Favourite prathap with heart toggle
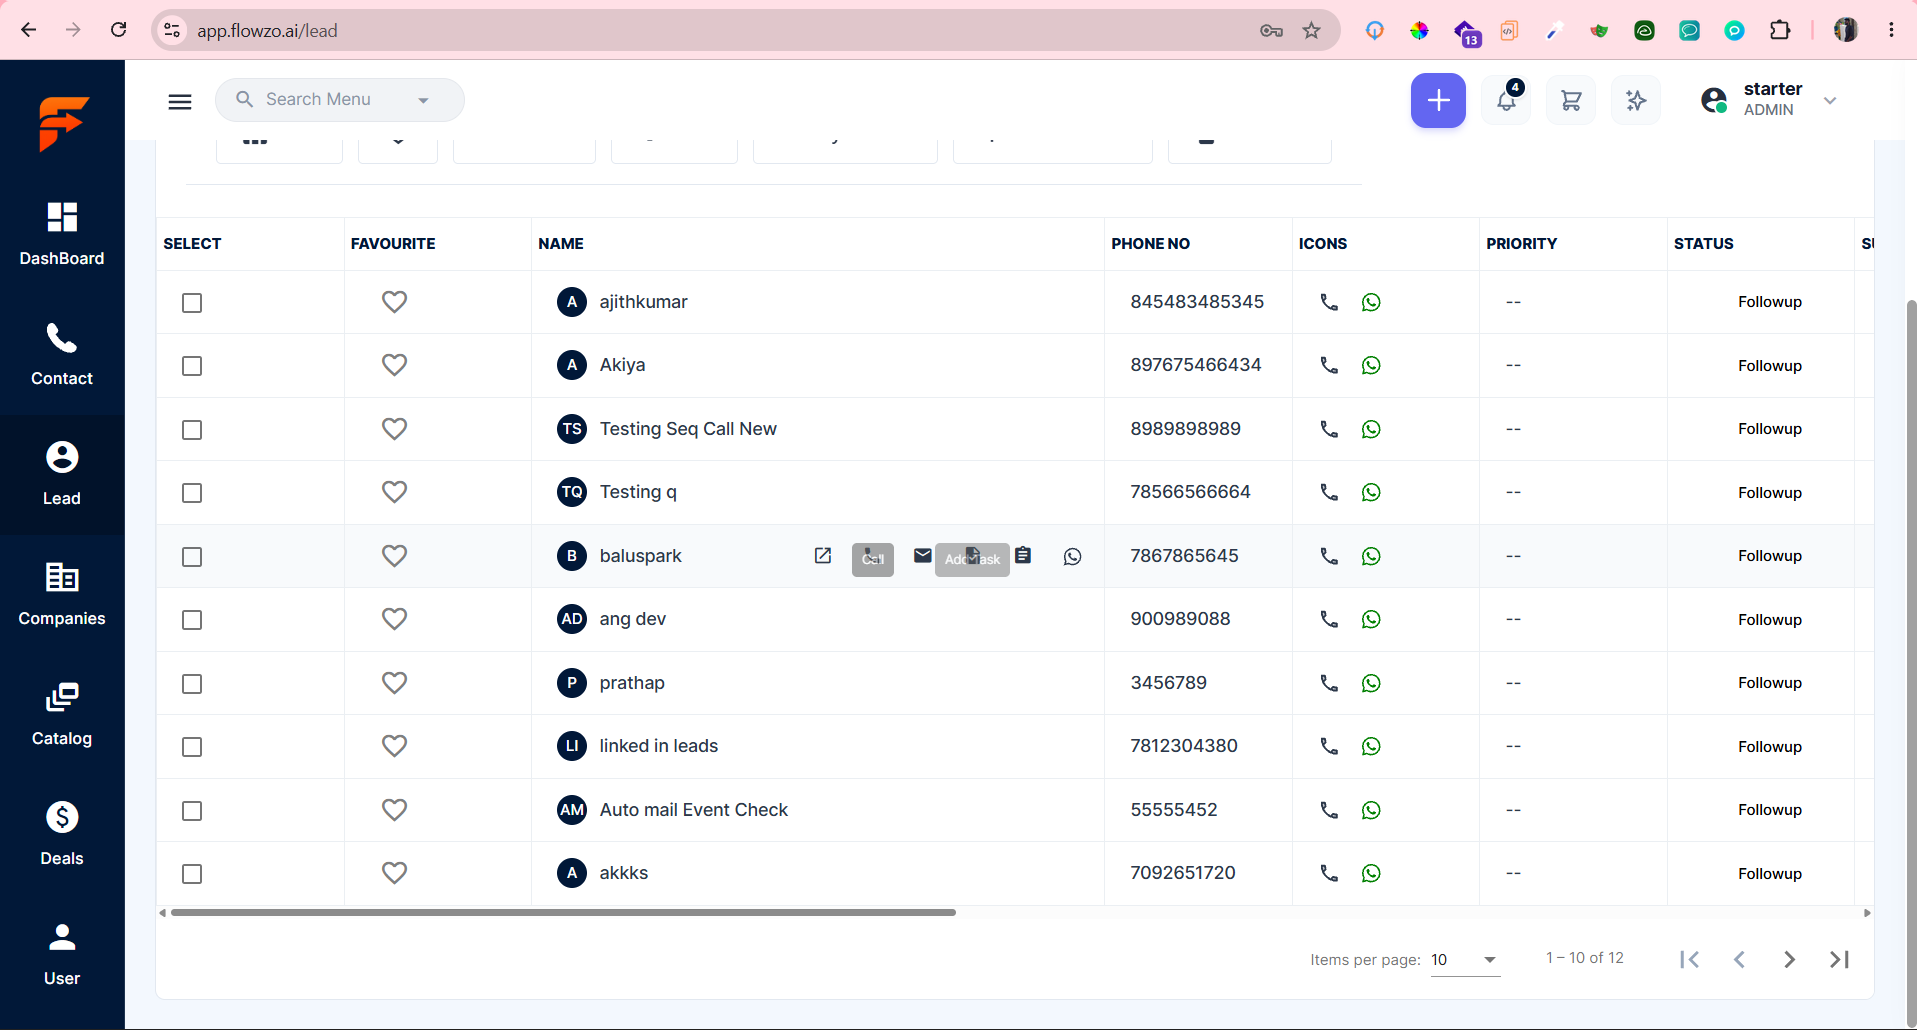This screenshot has height=1030, width=1917. 395,683
